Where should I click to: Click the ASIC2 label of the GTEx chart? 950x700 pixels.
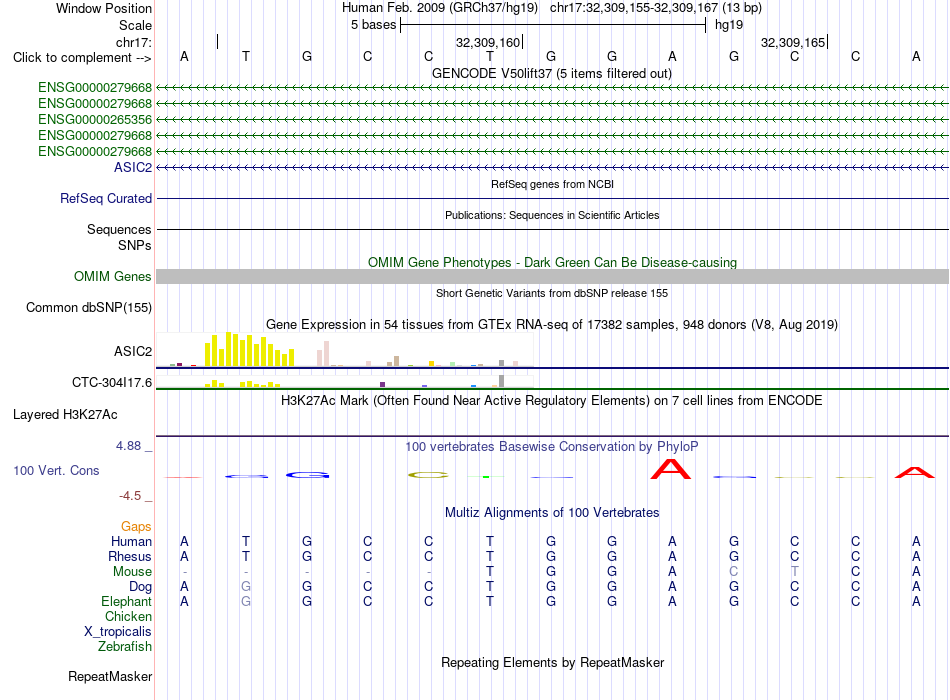(133, 352)
